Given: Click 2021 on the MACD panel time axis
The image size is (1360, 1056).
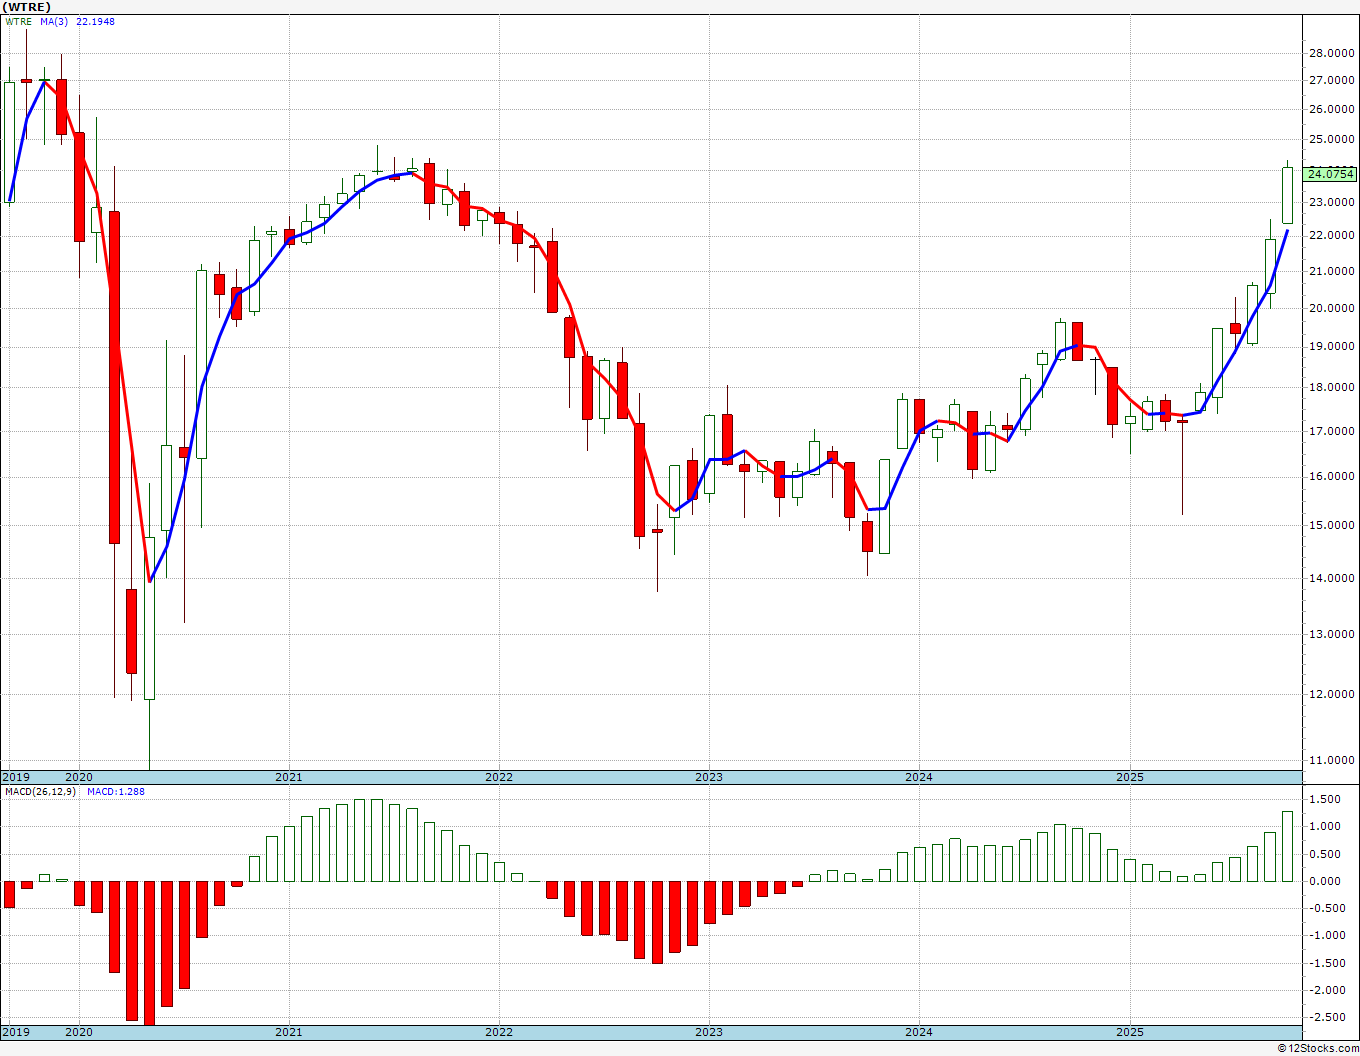Looking at the screenshot, I should tap(289, 1032).
